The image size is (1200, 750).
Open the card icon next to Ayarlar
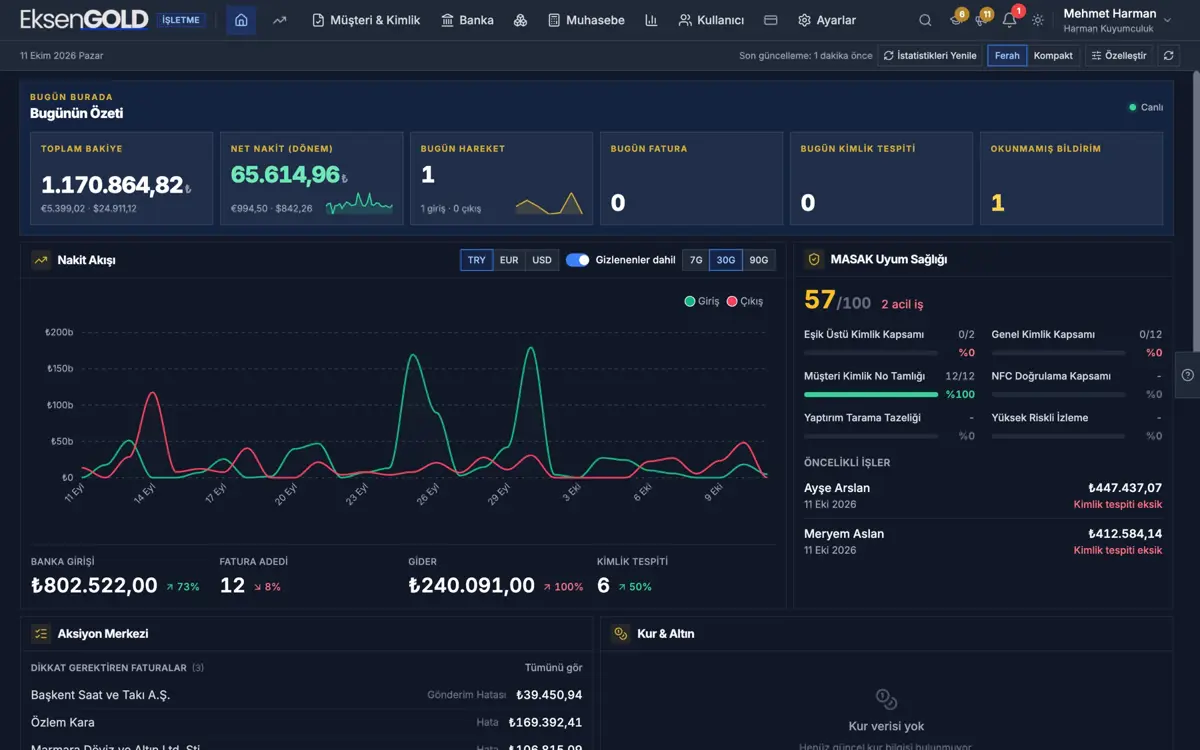point(770,20)
